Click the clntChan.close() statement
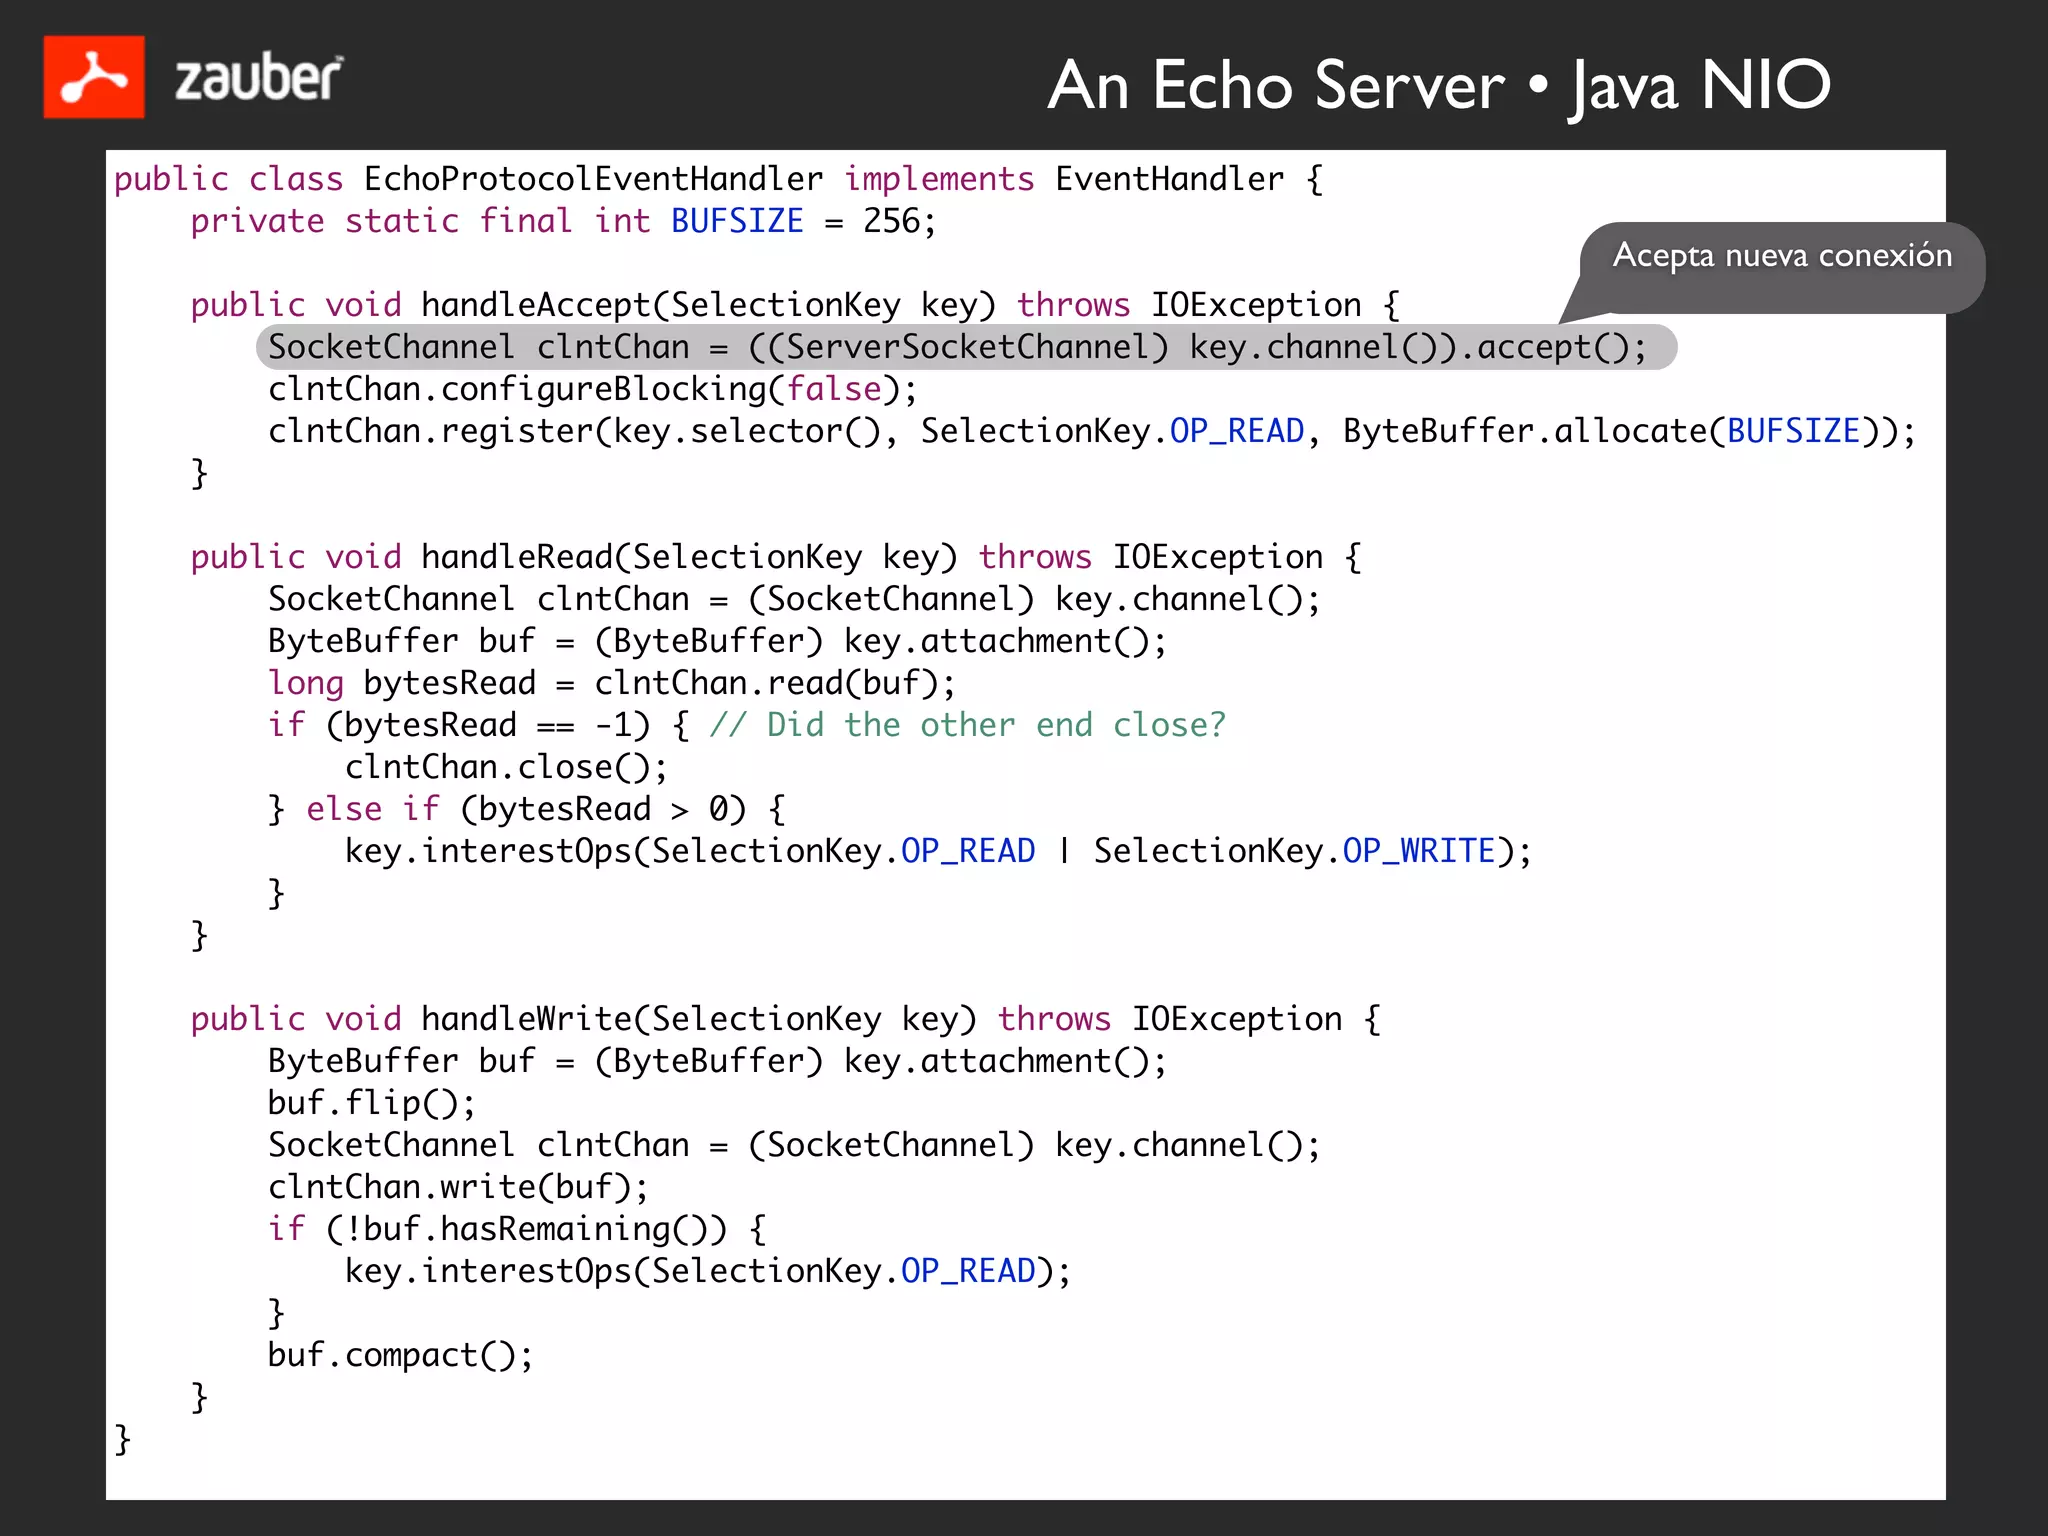This screenshot has width=2048, height=1536. pos(506,767)
